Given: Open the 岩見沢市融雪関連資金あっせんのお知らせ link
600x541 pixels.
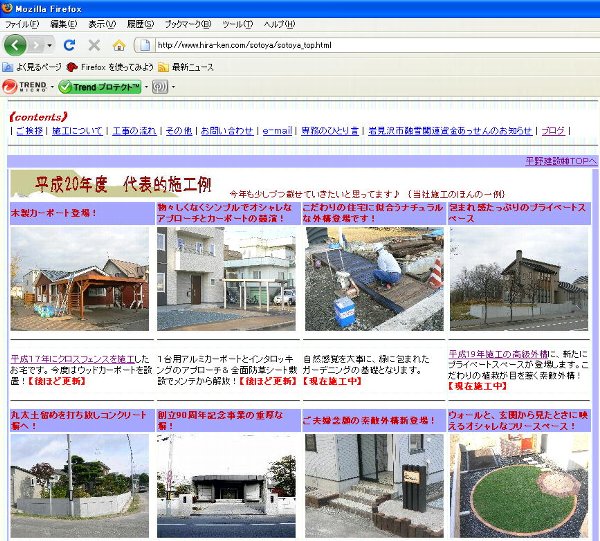Looking at the screenshot, I should [x=450, y=131].
